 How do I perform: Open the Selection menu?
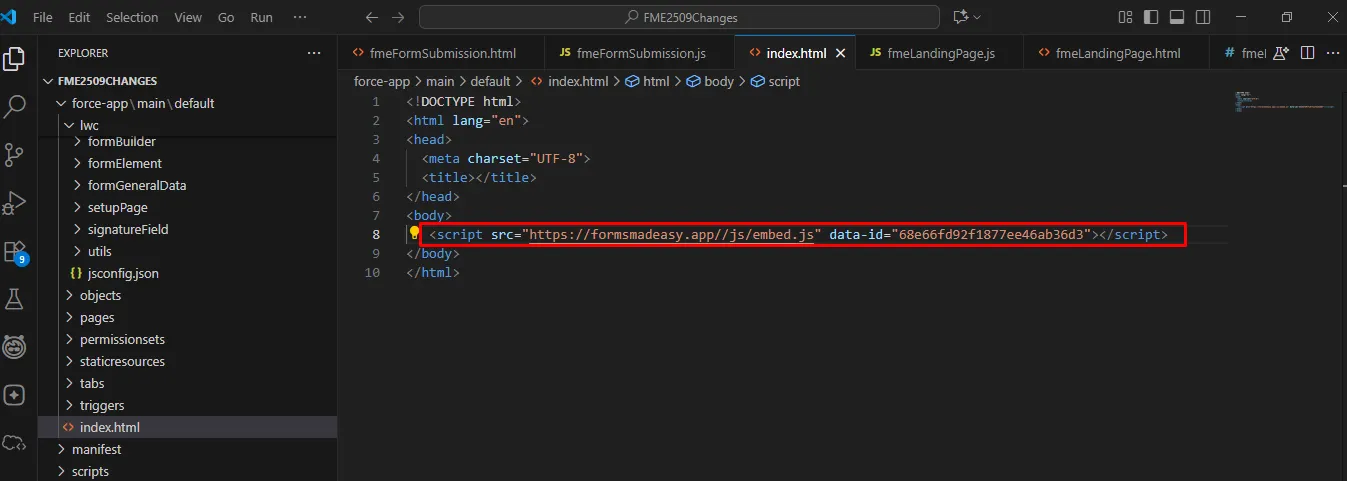131,17
